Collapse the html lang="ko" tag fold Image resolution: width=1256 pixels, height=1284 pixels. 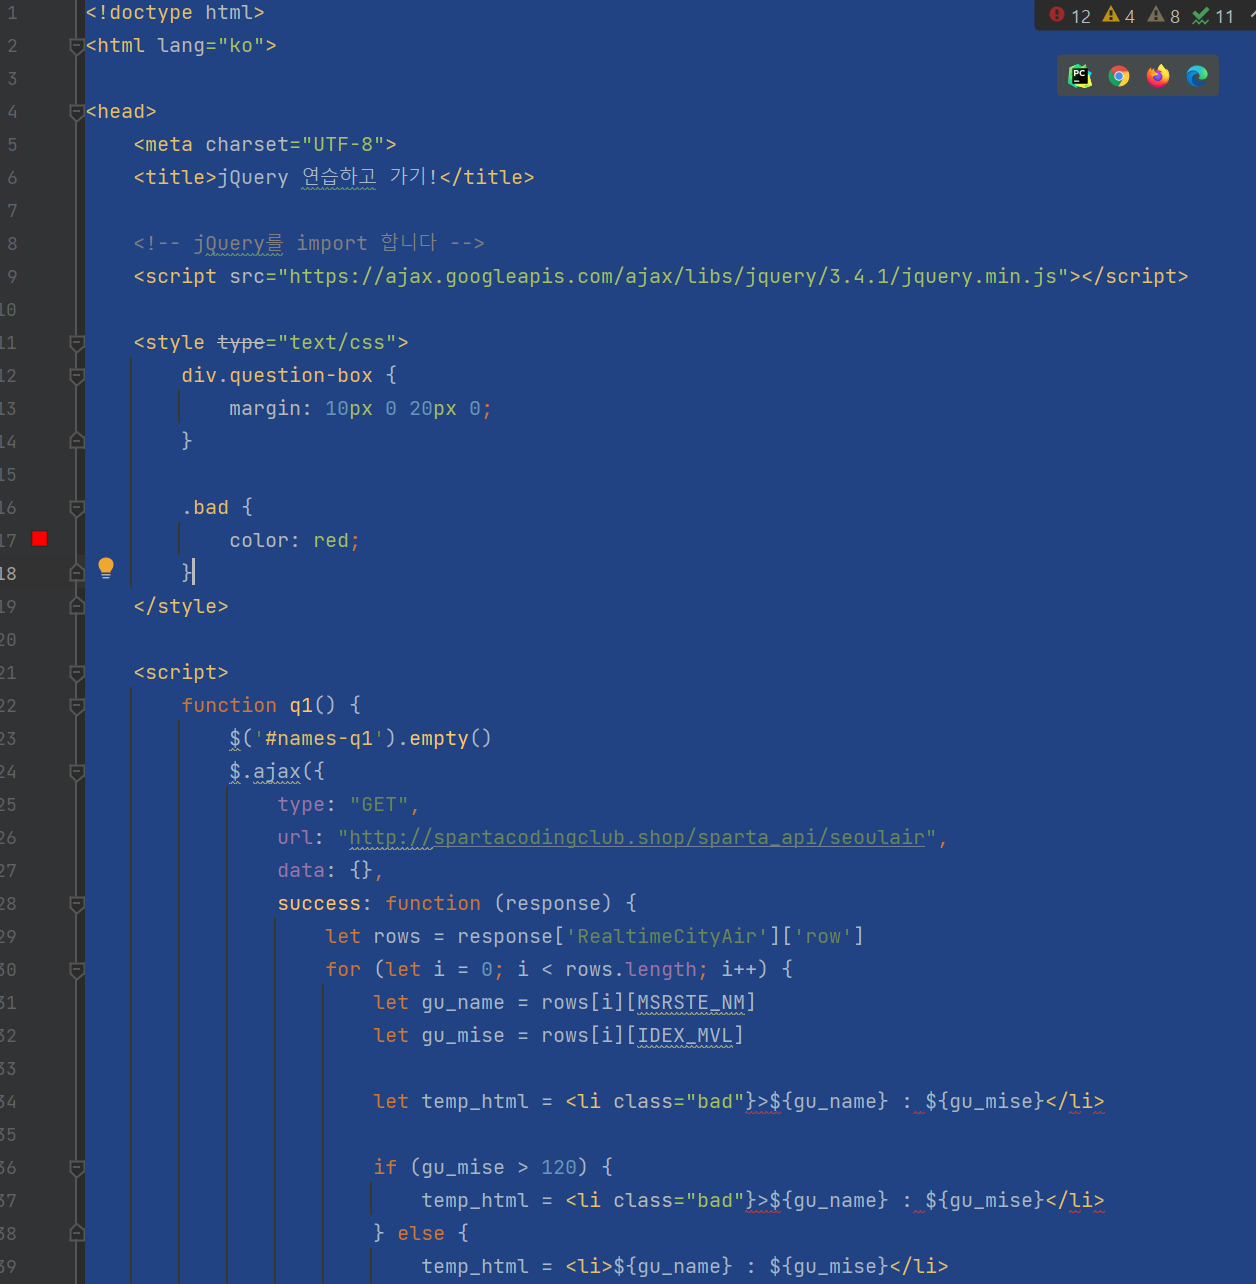point(77,46)
